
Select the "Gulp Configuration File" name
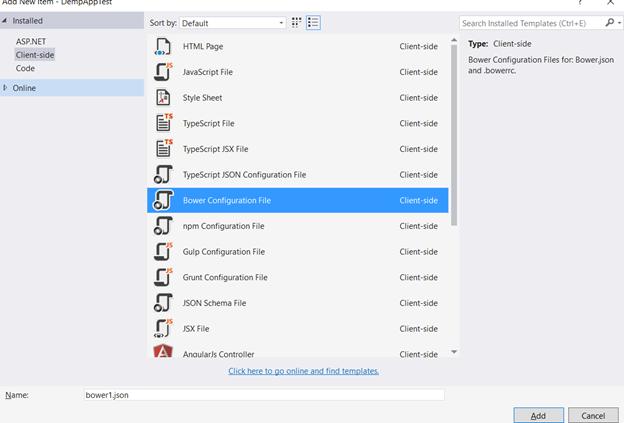[224, 252]
